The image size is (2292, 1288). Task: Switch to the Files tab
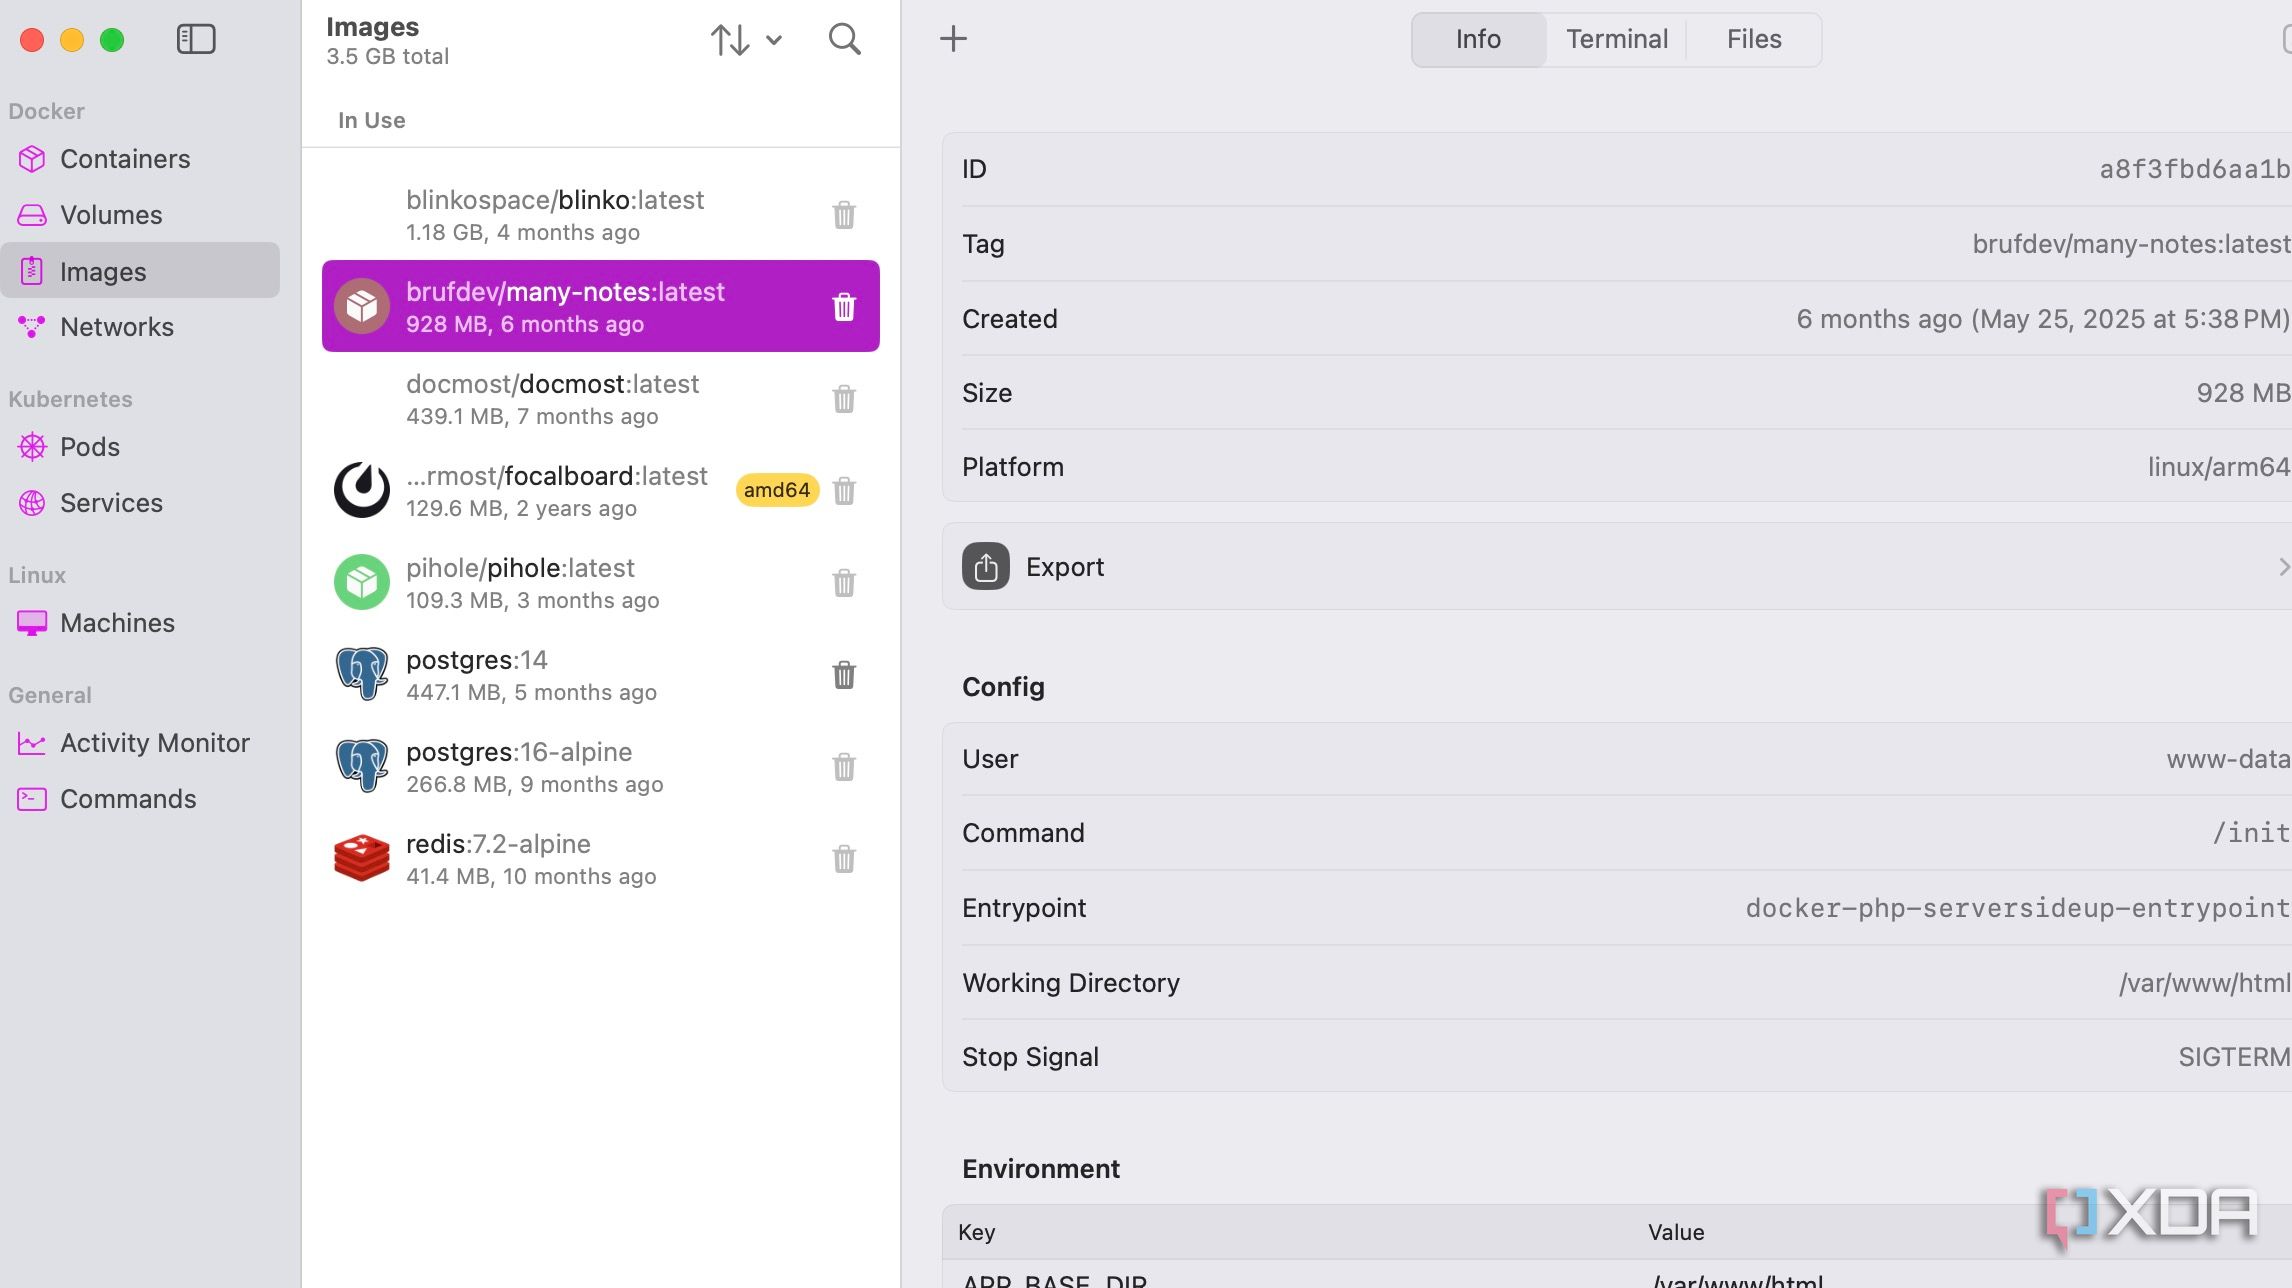point(1754,39)
